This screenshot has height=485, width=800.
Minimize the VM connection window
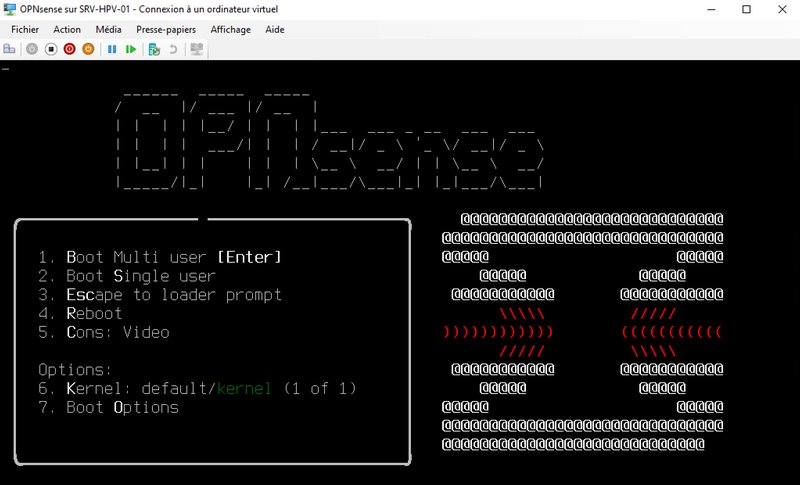(711, 9)
